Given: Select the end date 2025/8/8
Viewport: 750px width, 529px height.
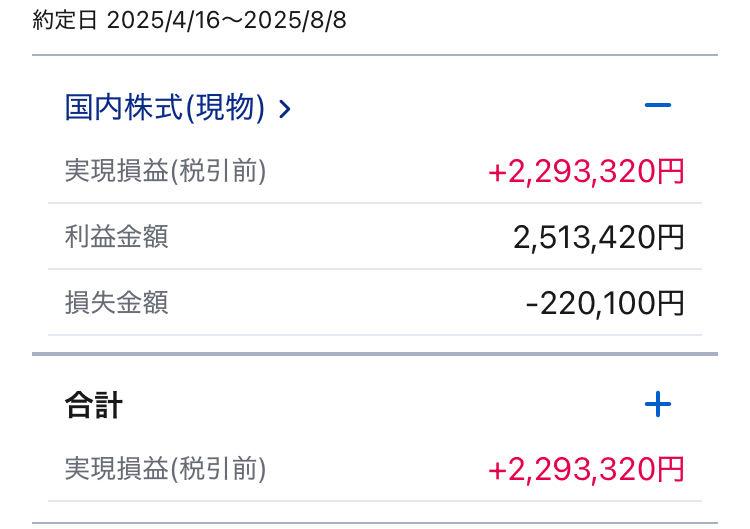Looking at the screenshot, I should [297, 21].
